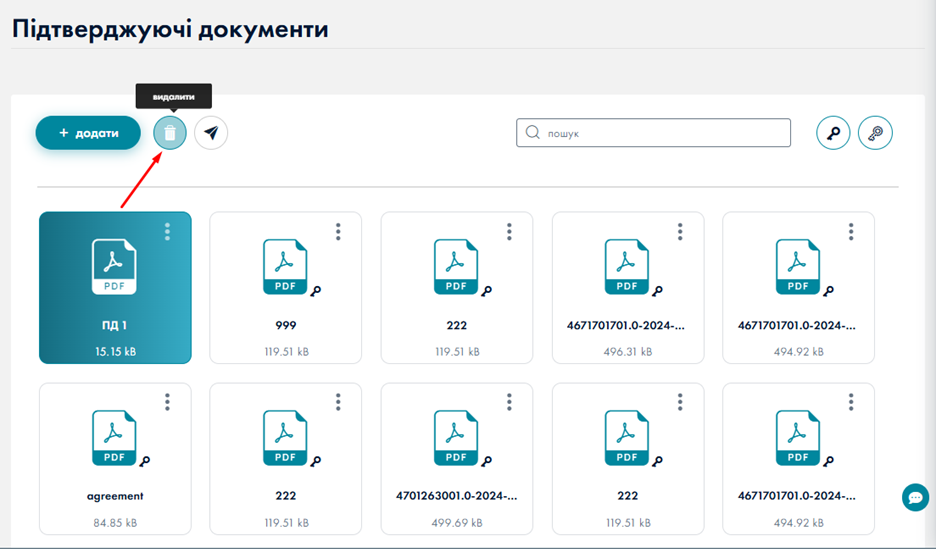Open the three-dot menu for the 4701263001.0-2024 document
The height and width of the screenshot is (549, 936).
(x=509, y=402)
